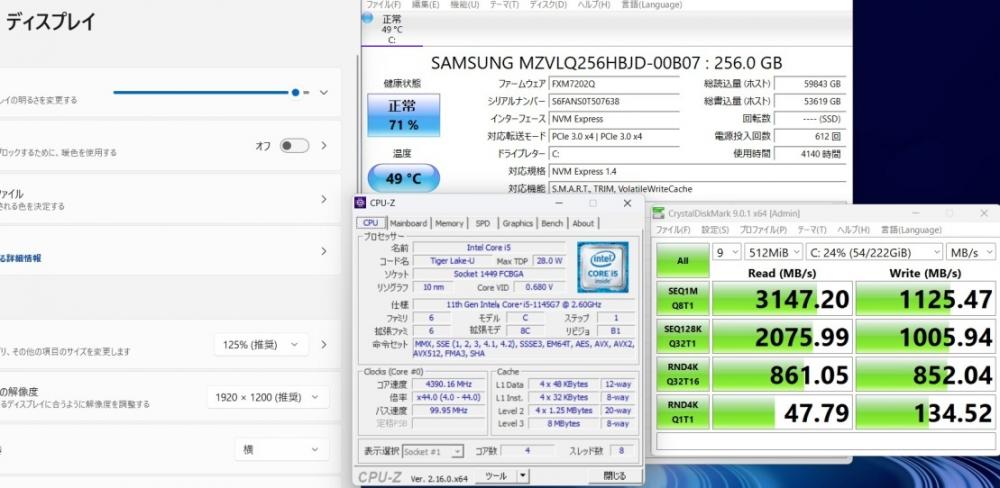Open the 512MiB test size dropdown

pyautogui.click(x=773, y=253)
